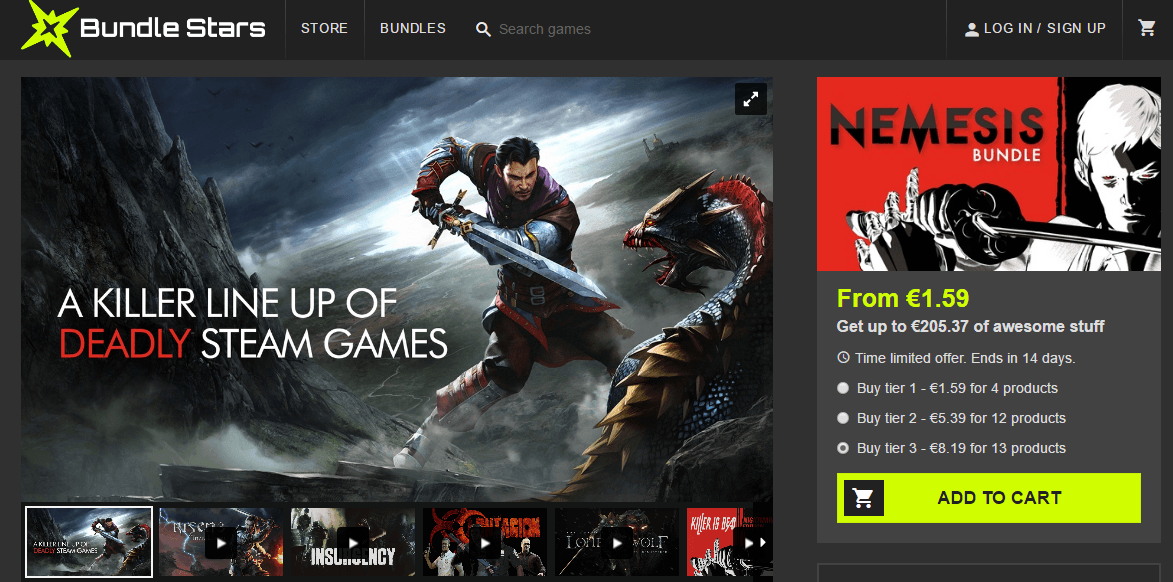Open the BUNDLES menu item

(413, 28)
